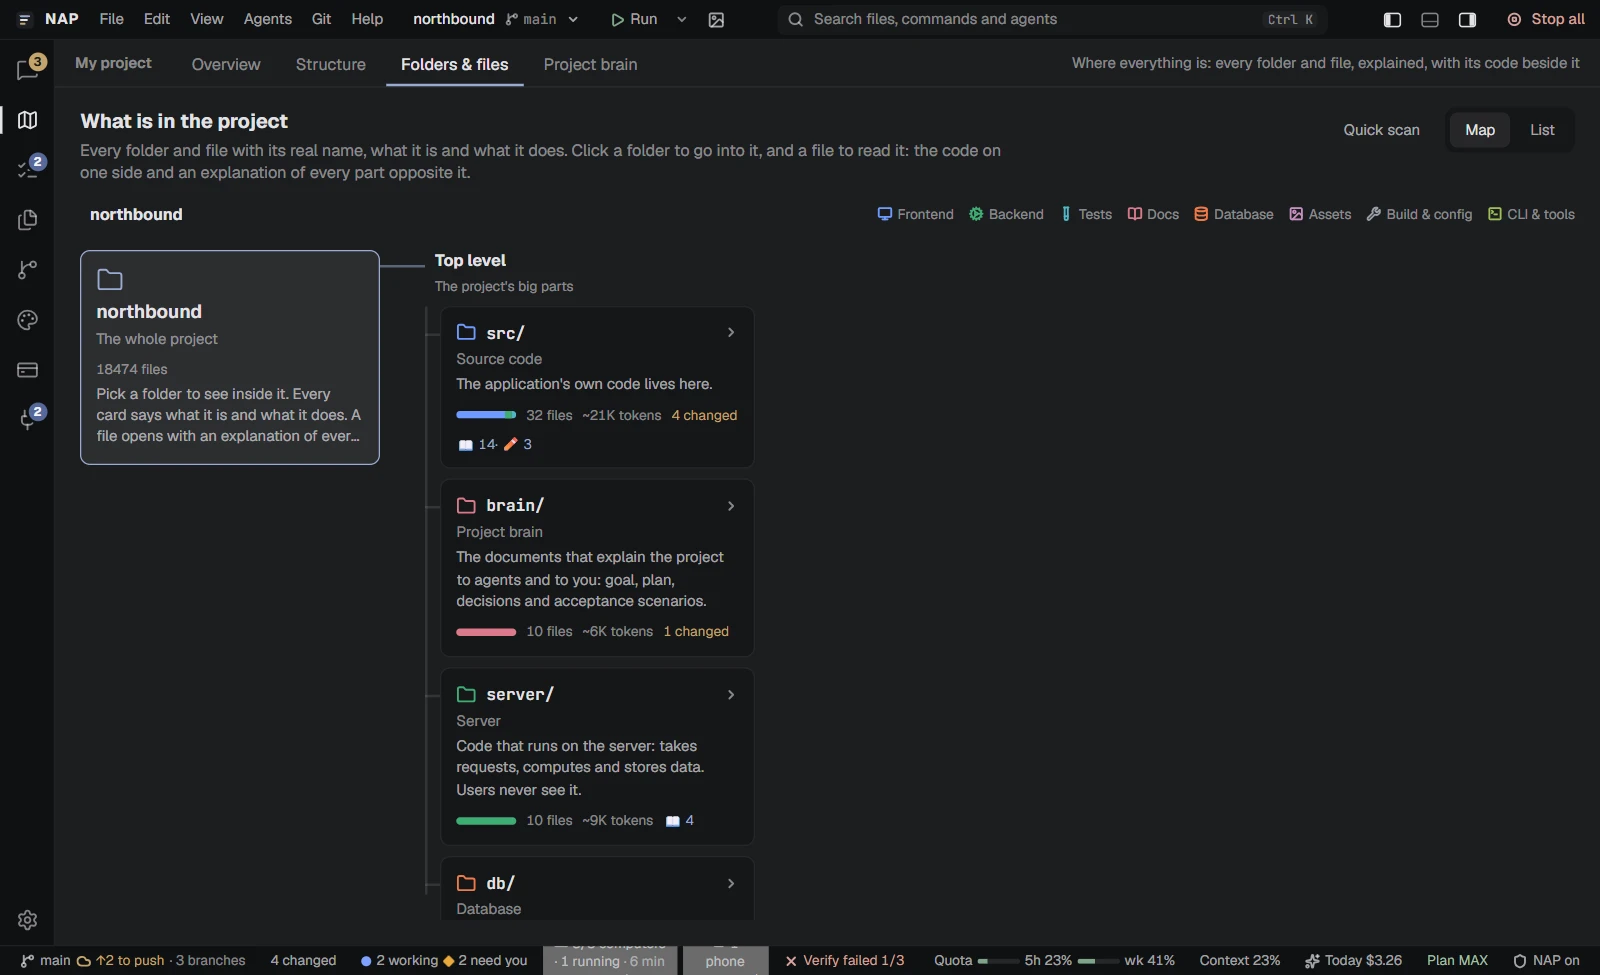Click the root northbound folder icon
The width and height of the screenshot is (1600, 975).
[110, 280]
